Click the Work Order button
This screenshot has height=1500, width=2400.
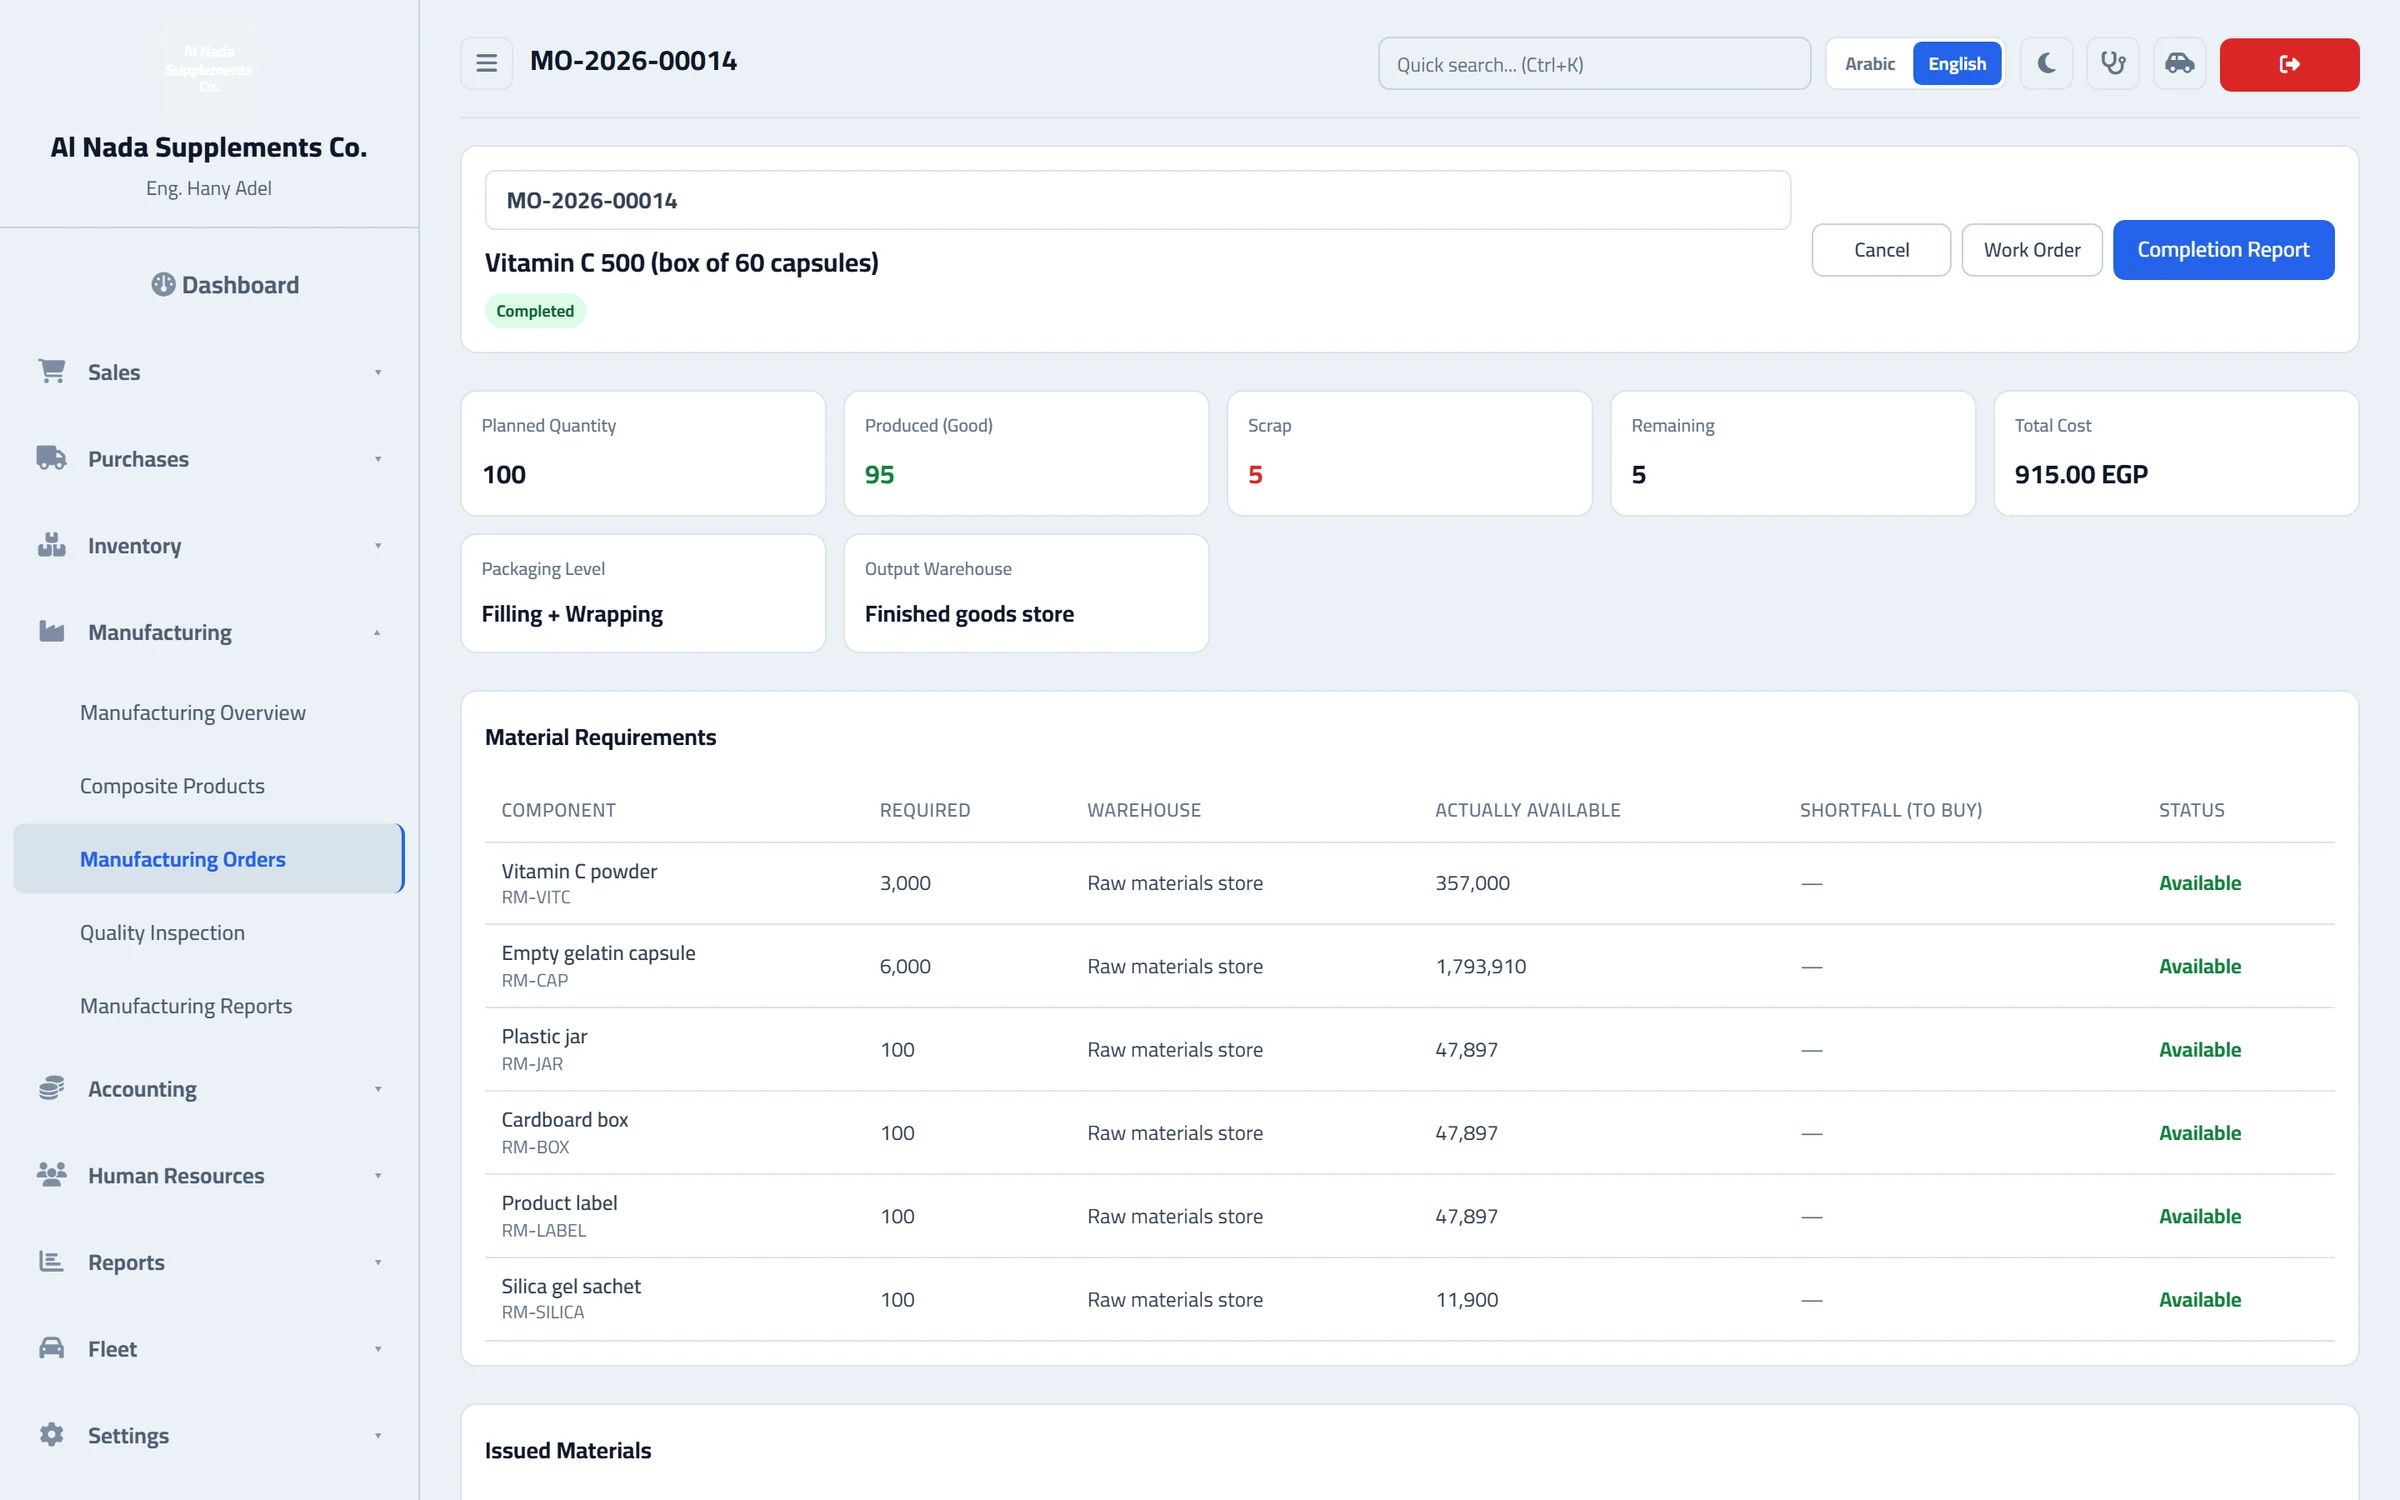2031,250
